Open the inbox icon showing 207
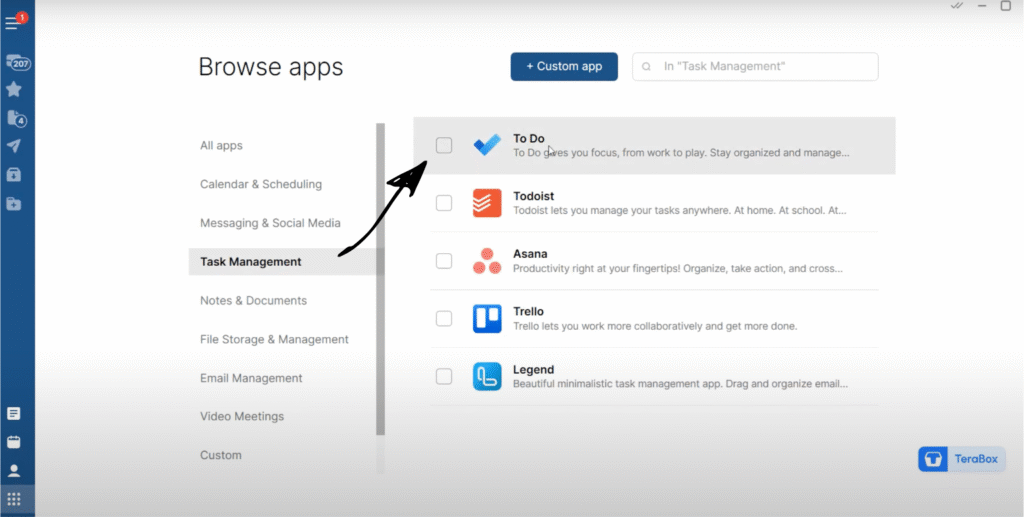Viewport: 1024px width, 517px height. (x=18, y=63)
